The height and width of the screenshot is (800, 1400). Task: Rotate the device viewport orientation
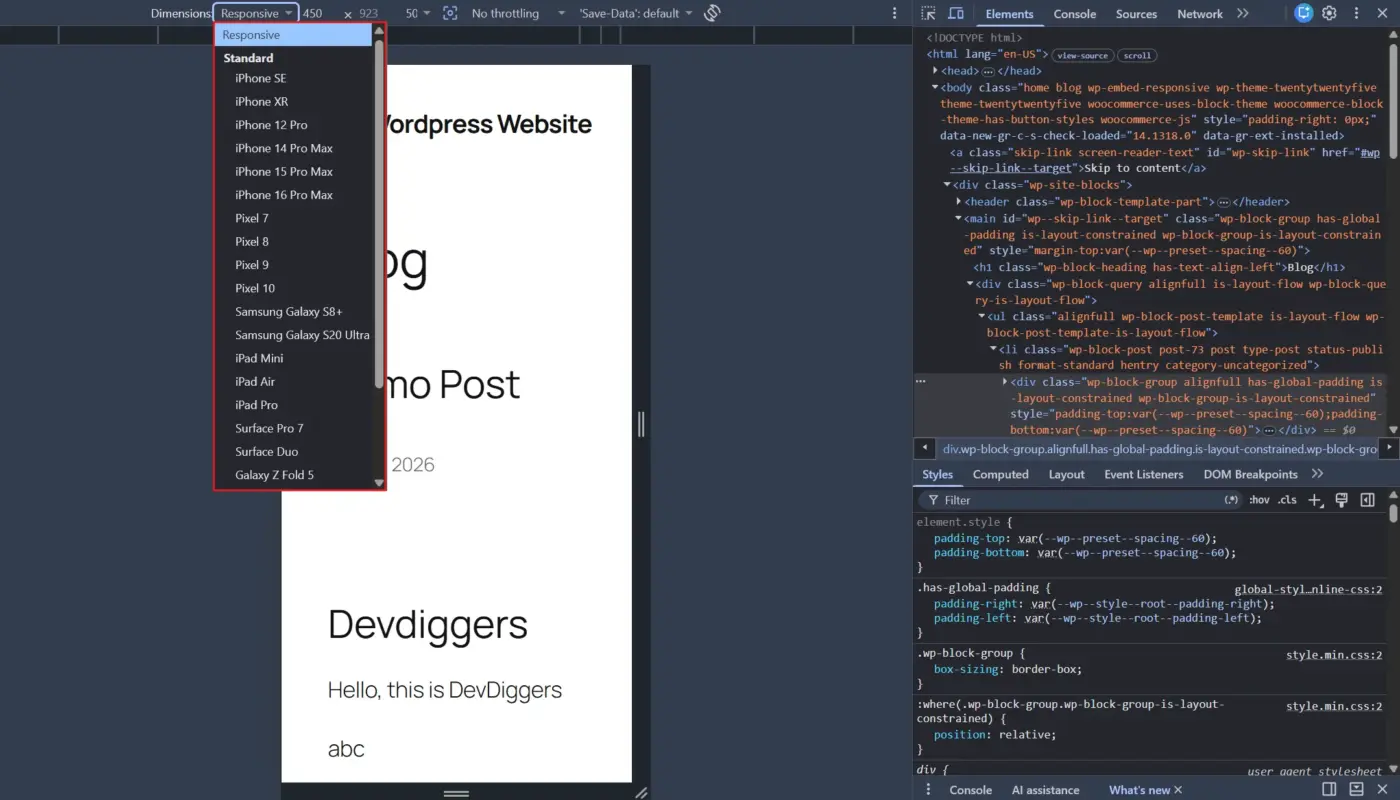coord(712,13)
